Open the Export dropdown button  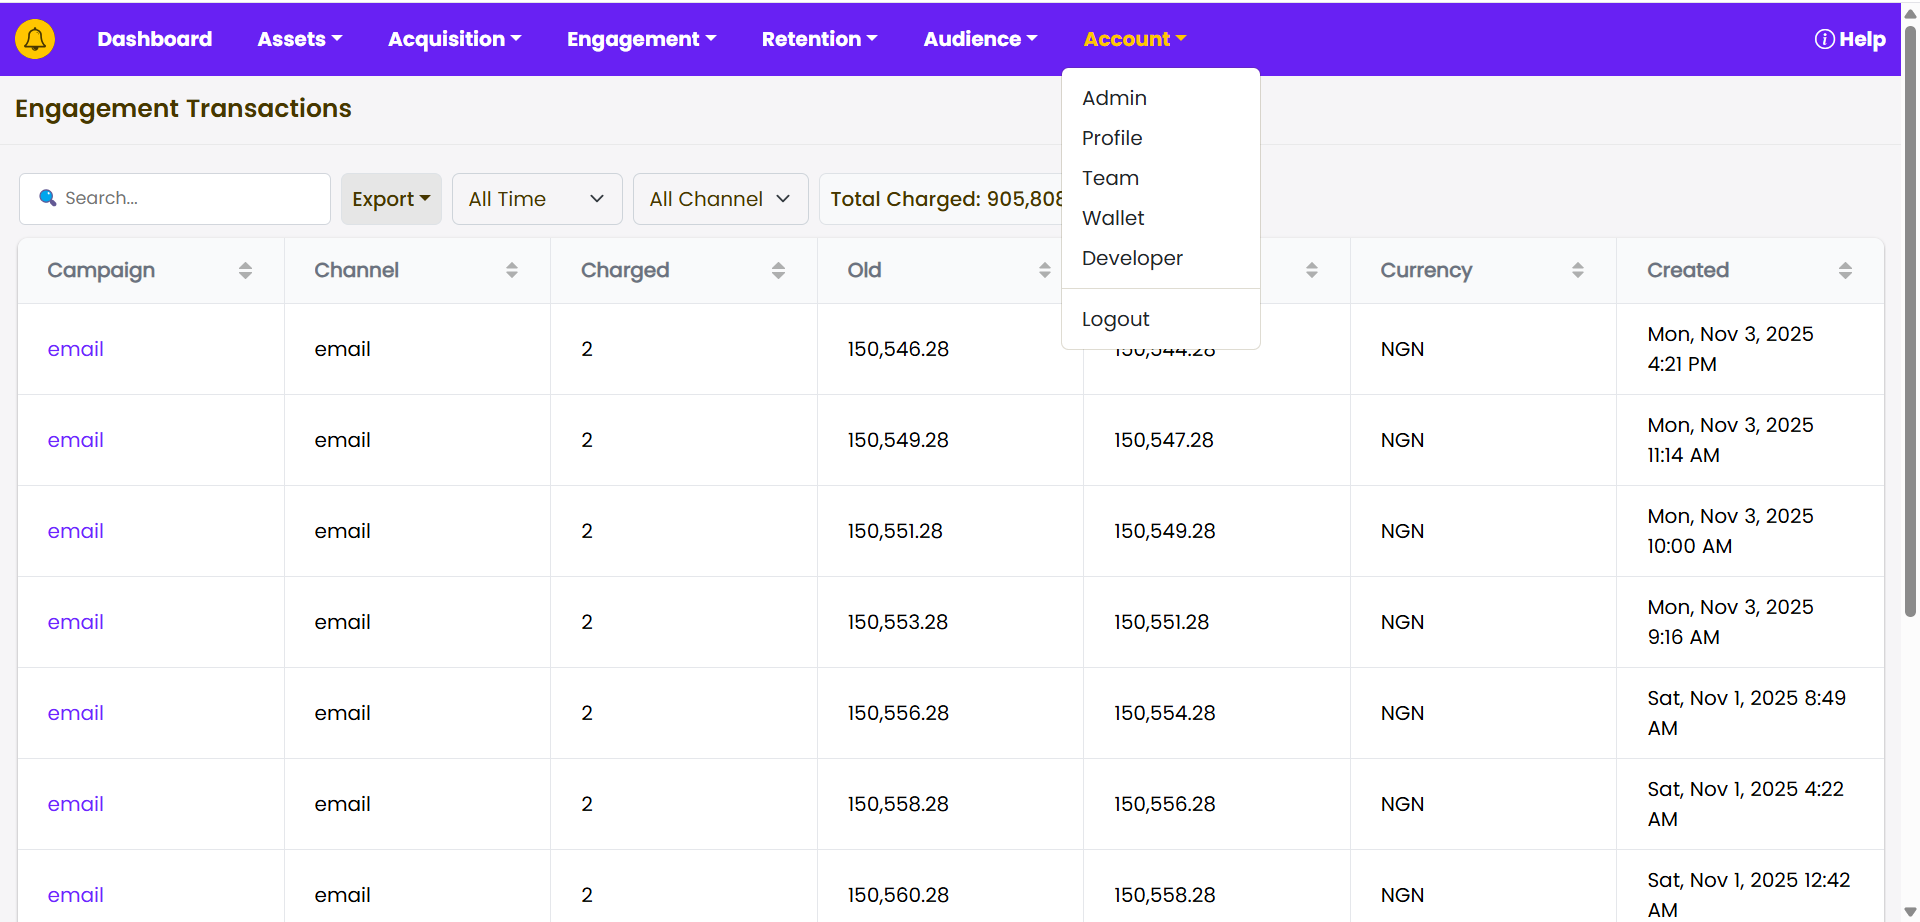[x=391, y=199]
